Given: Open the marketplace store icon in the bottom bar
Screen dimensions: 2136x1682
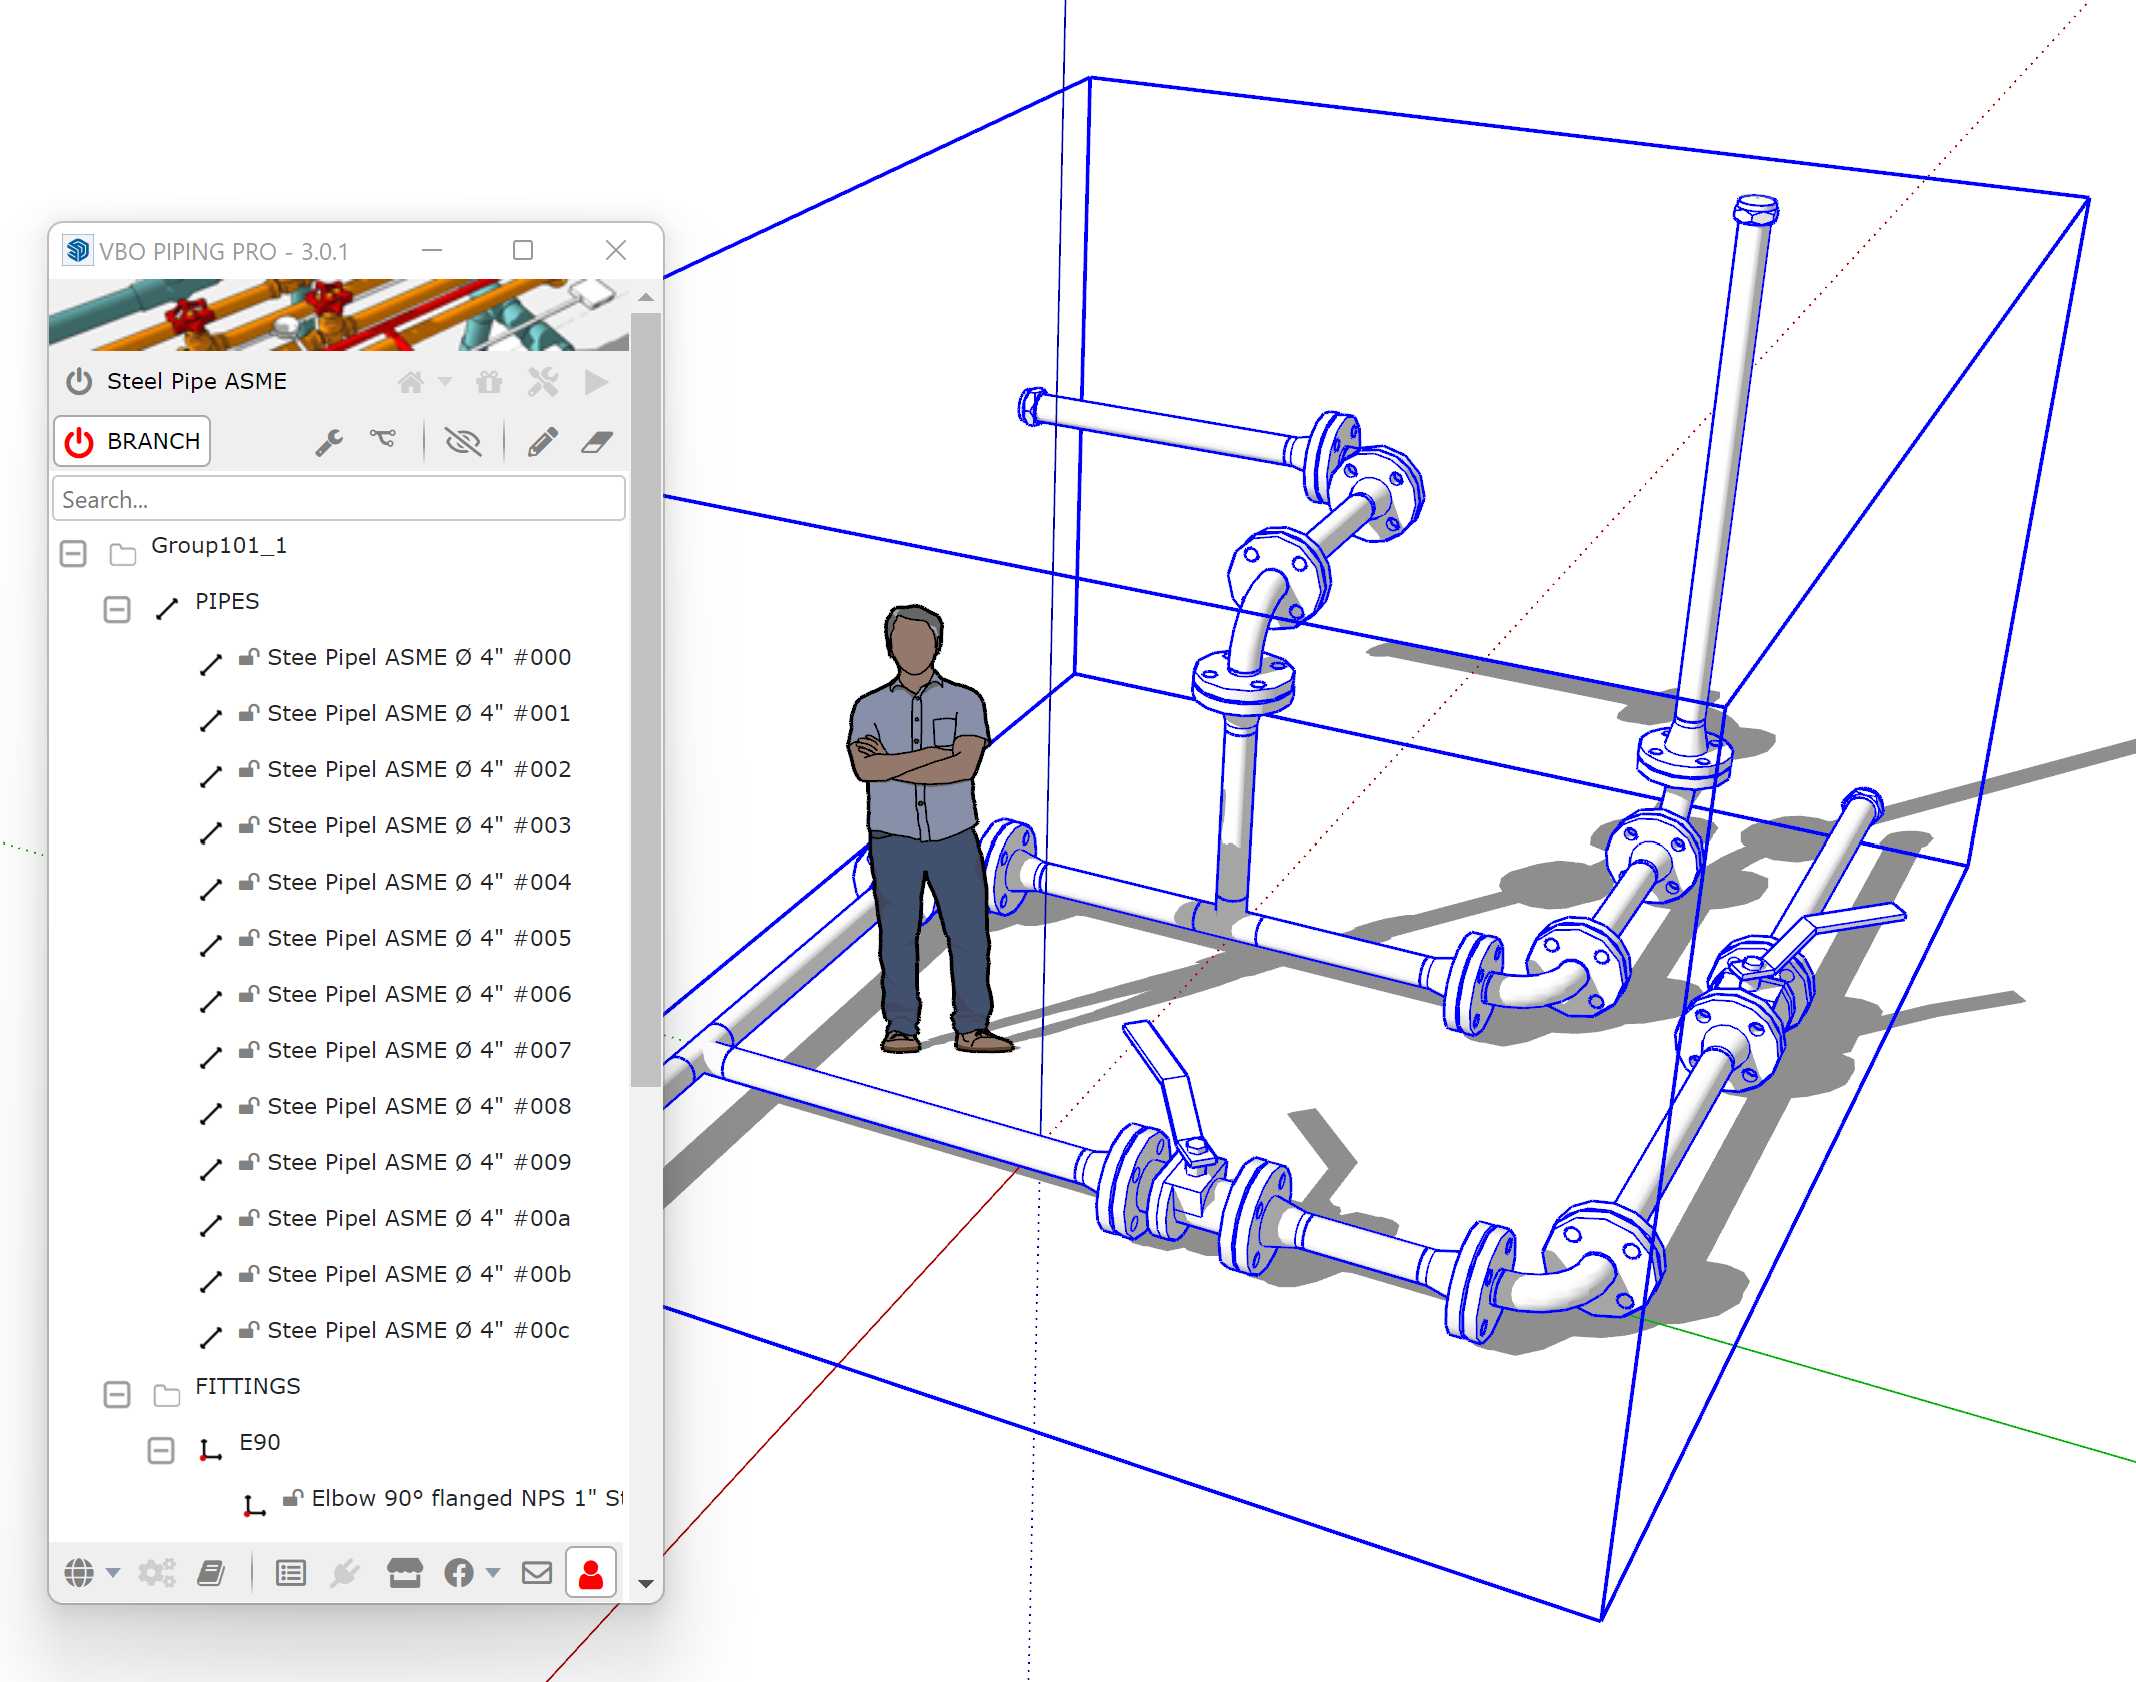Looking at the screenshot, I should 404,1571.
